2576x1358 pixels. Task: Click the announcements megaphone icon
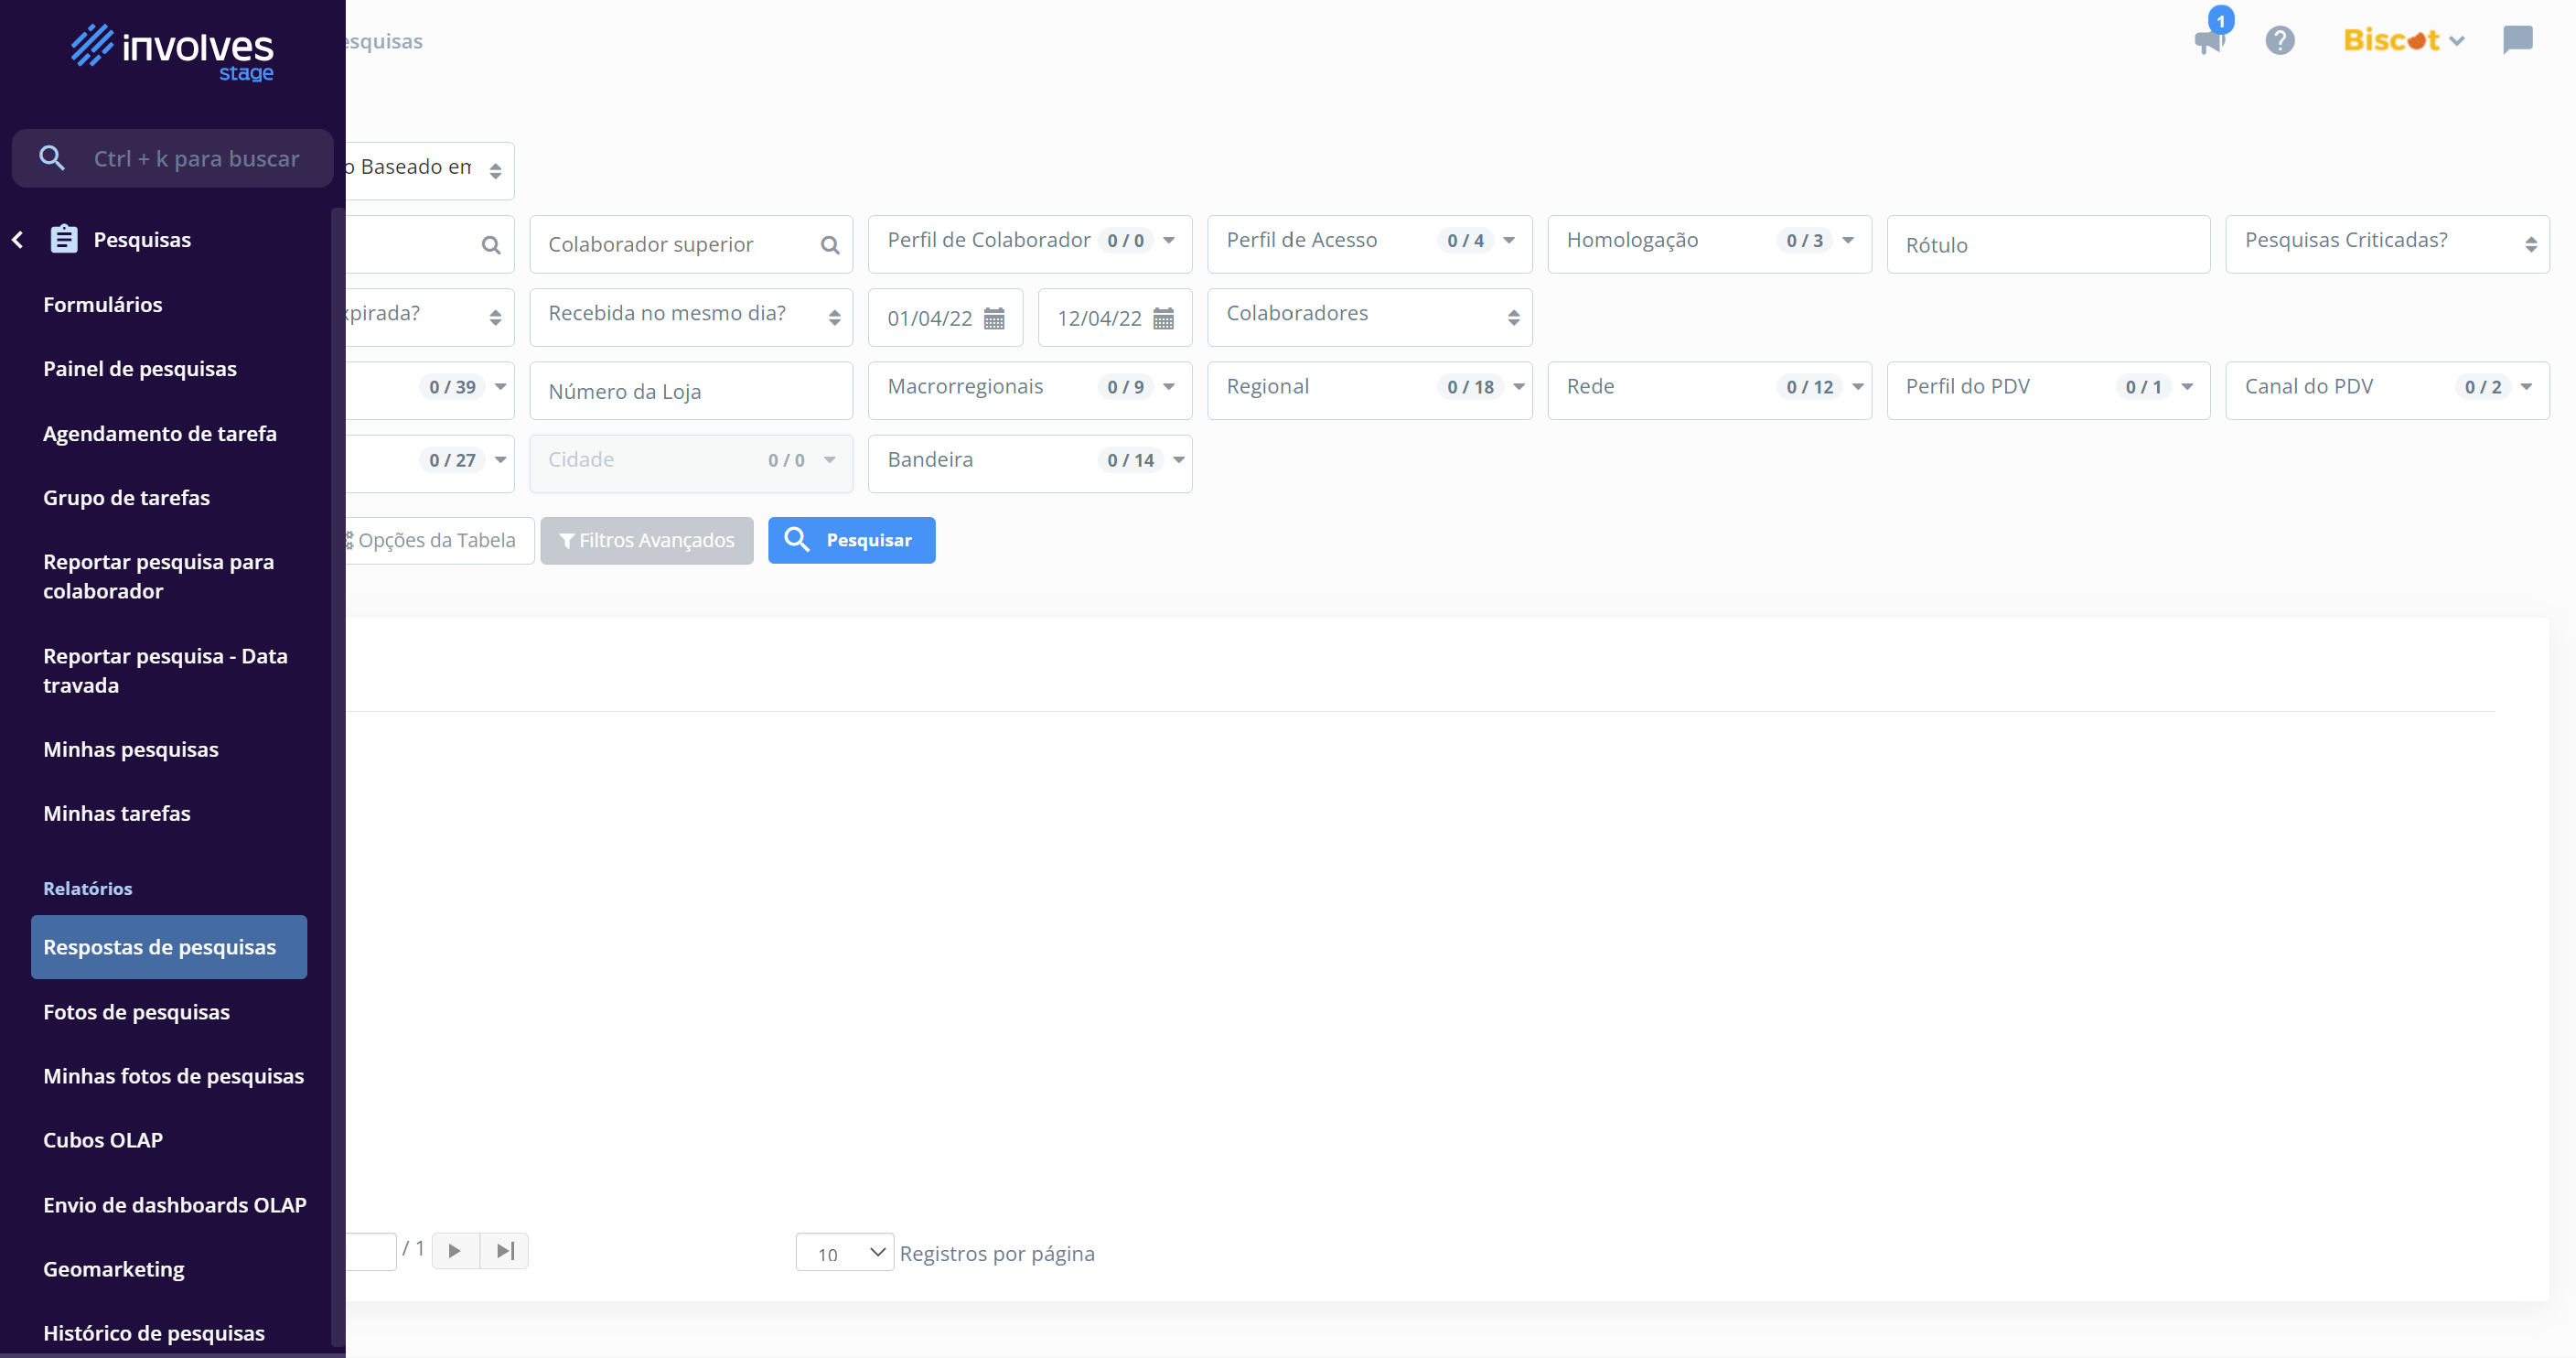point(2207,40)
